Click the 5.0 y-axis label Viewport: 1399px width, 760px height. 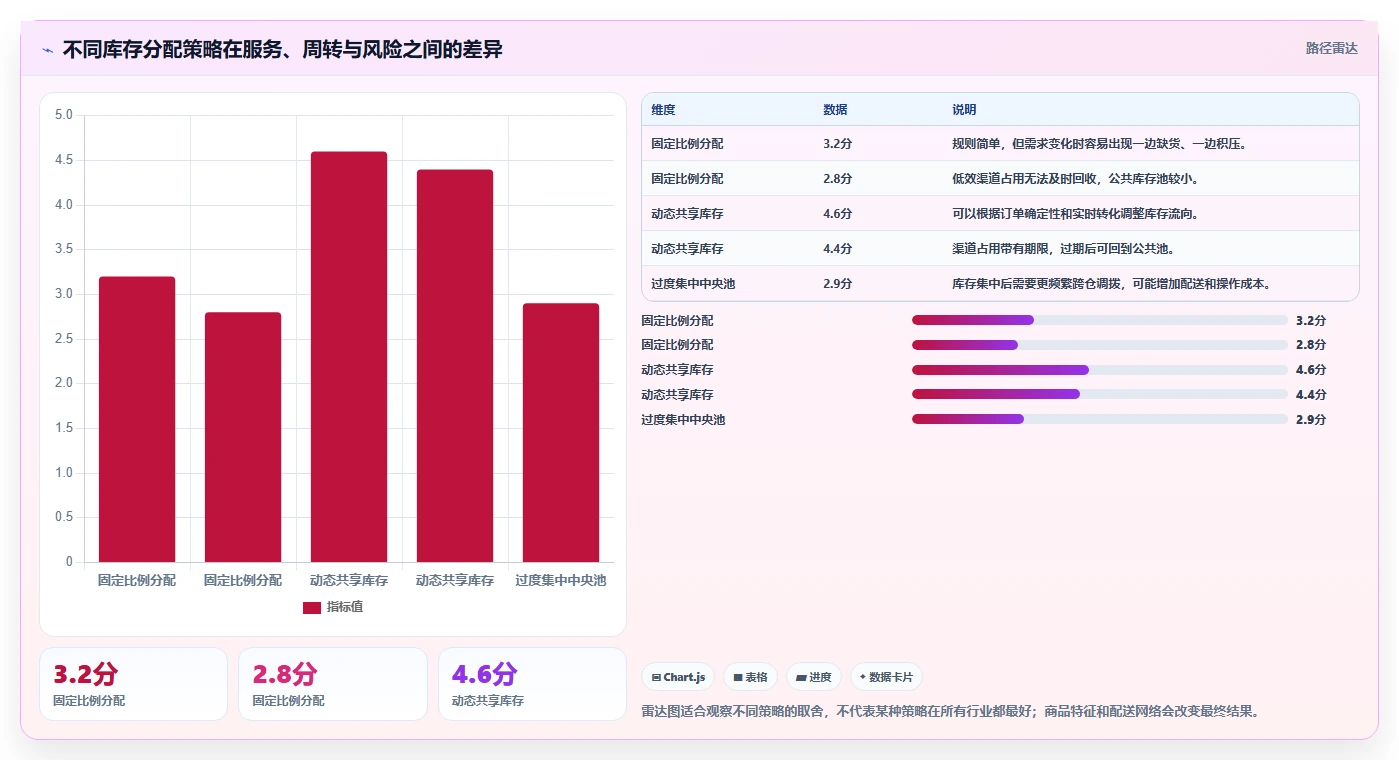[64, 115]
